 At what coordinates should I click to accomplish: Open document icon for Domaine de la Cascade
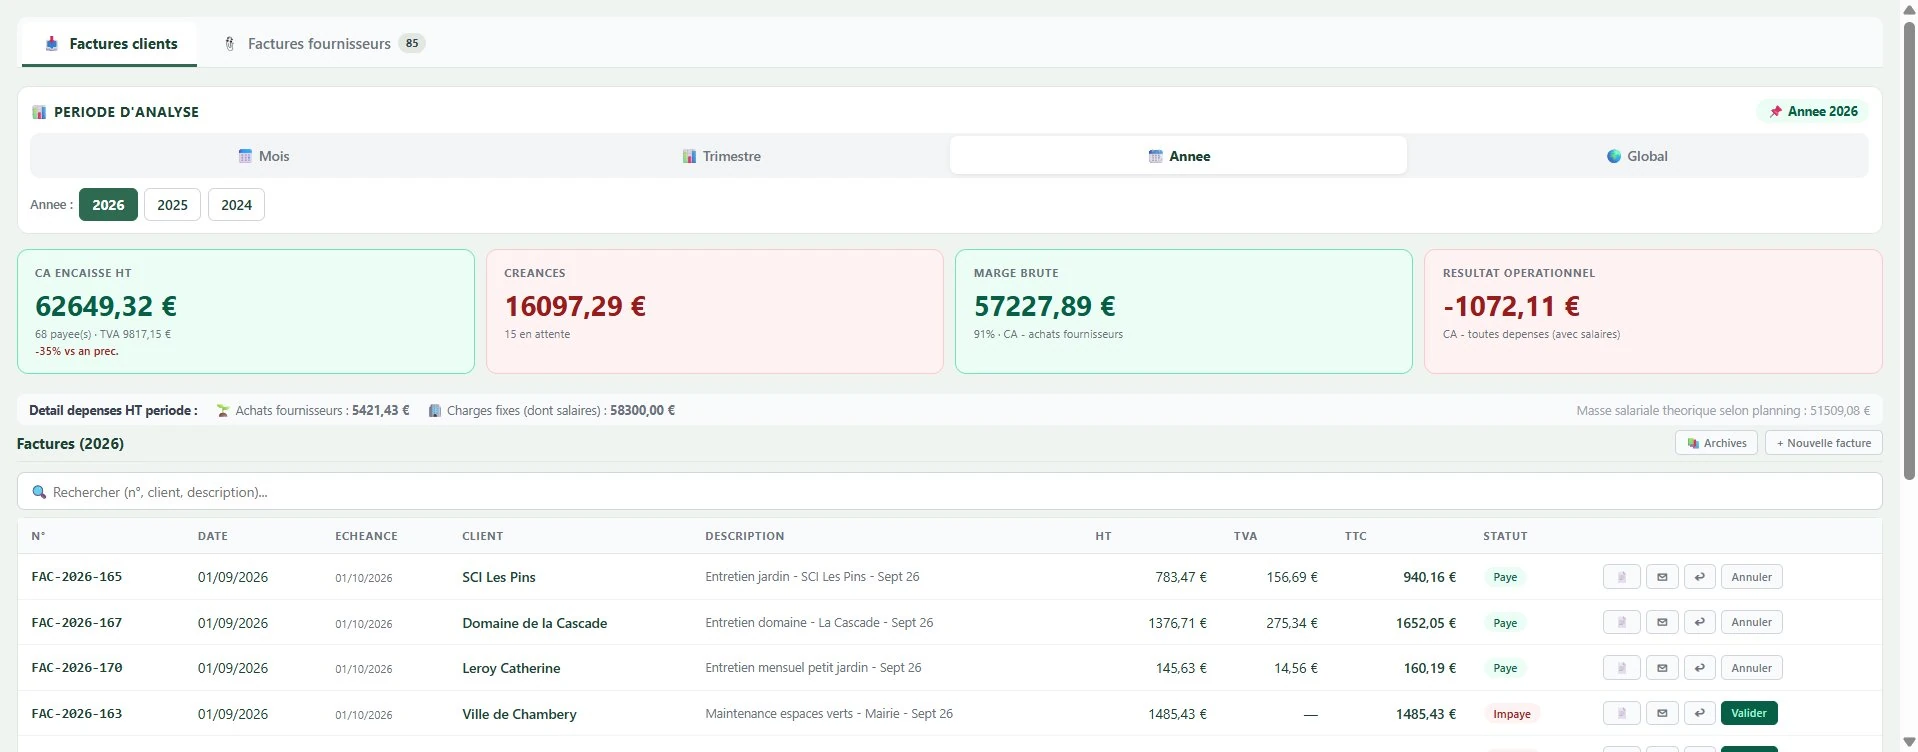point(1621,622)
